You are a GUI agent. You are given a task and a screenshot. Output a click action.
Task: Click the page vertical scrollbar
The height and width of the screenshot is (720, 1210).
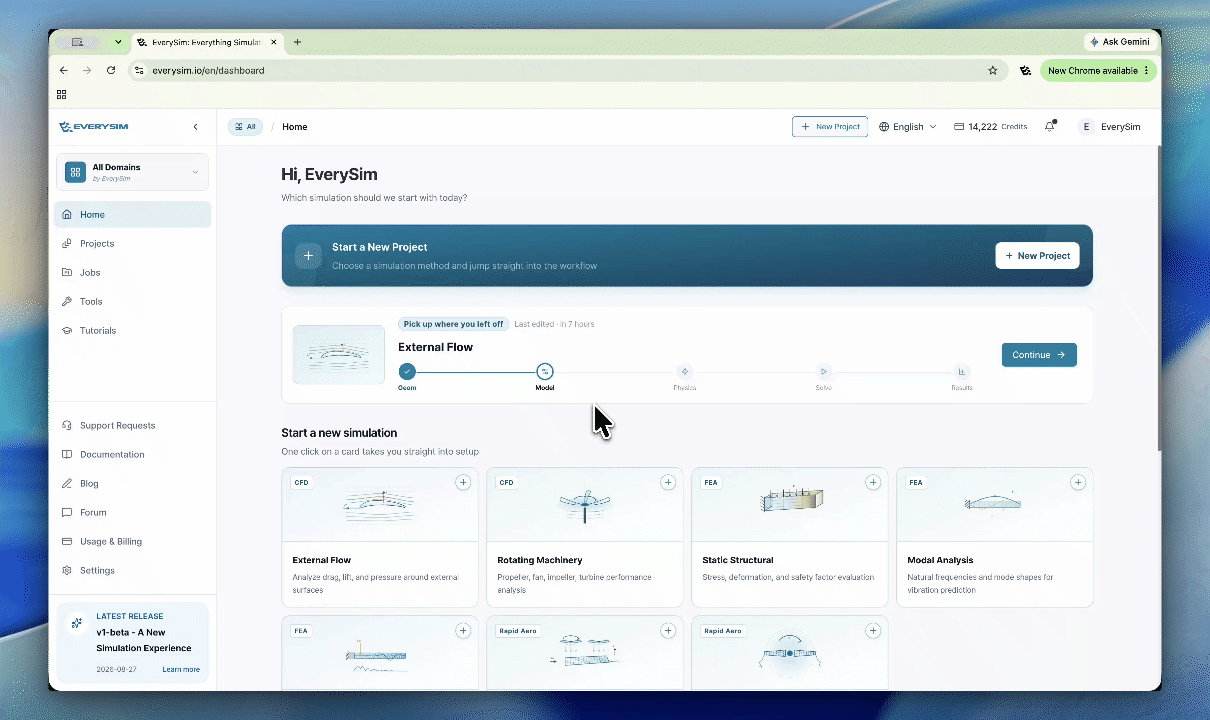click(x=1158, y=300)
